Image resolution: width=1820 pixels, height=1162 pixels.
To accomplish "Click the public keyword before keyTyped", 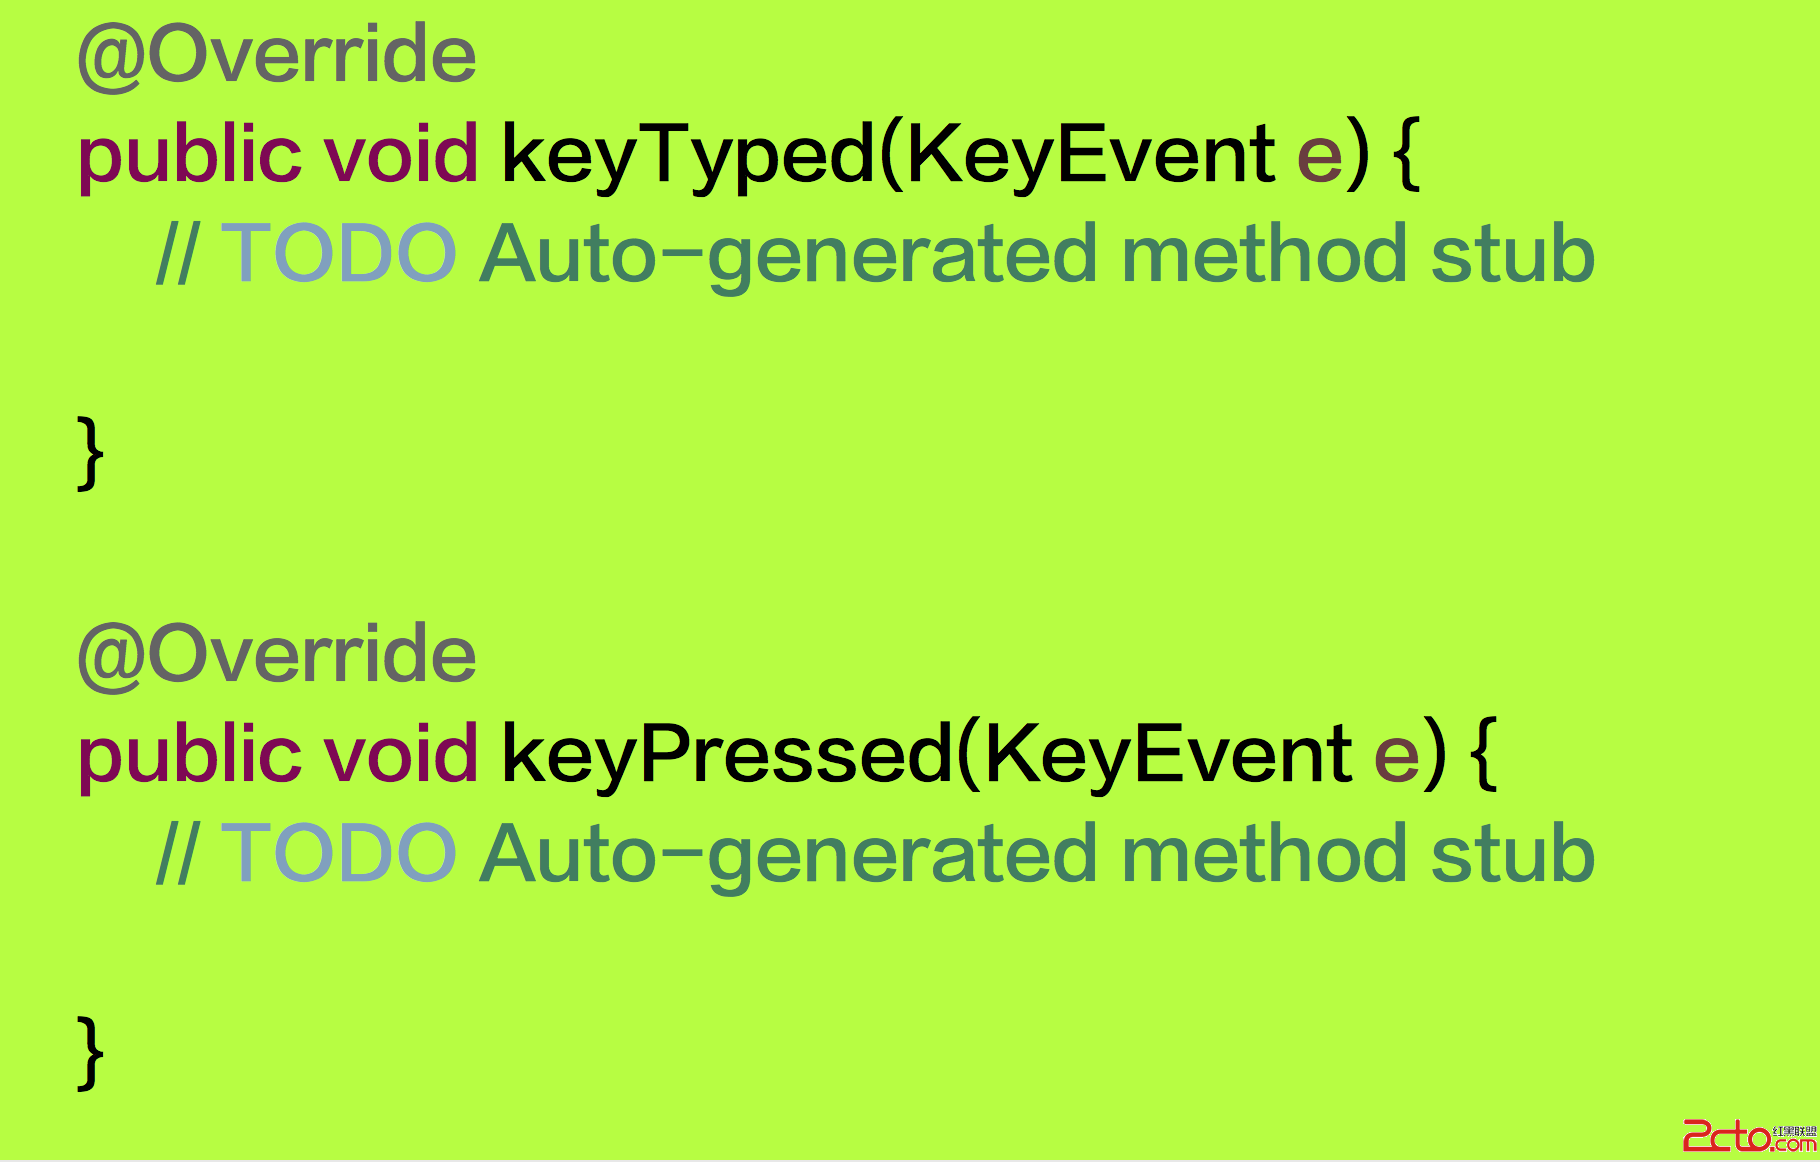I will (189, 156).
